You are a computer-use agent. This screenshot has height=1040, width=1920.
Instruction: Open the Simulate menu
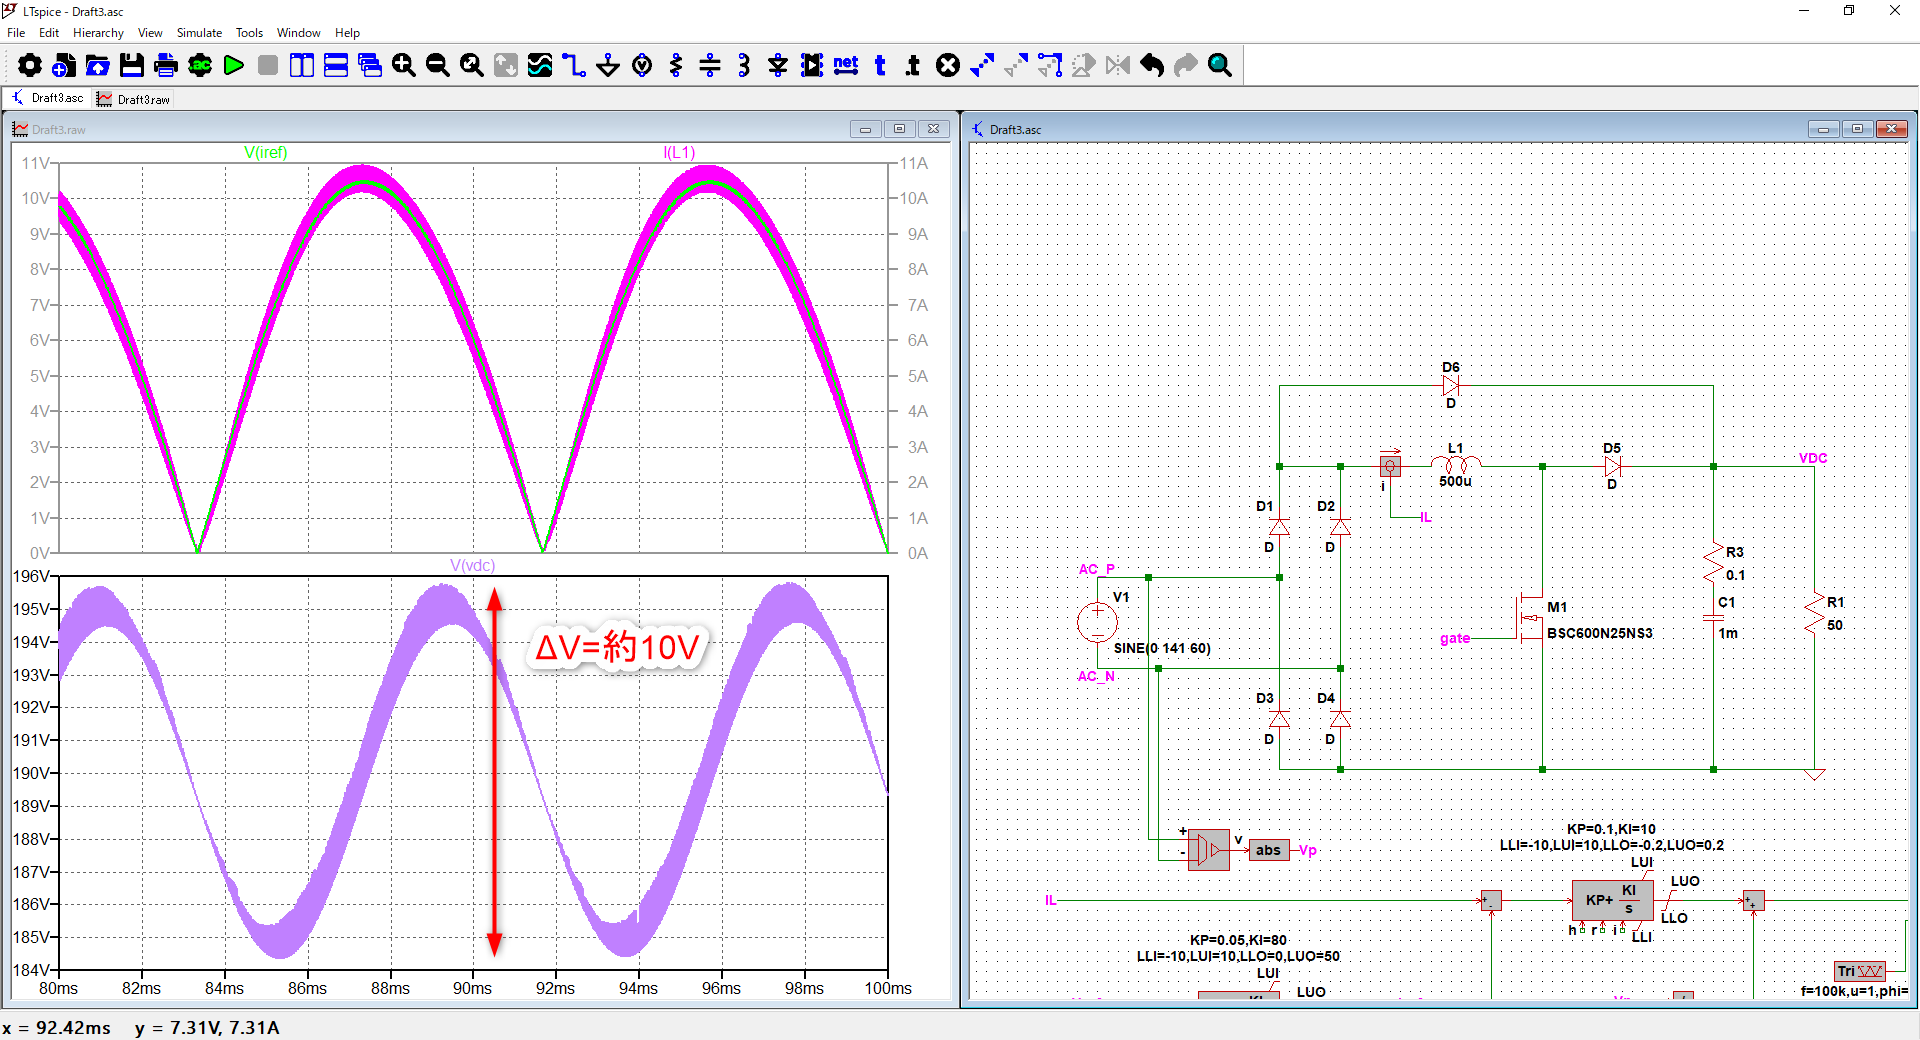[199, 33]
